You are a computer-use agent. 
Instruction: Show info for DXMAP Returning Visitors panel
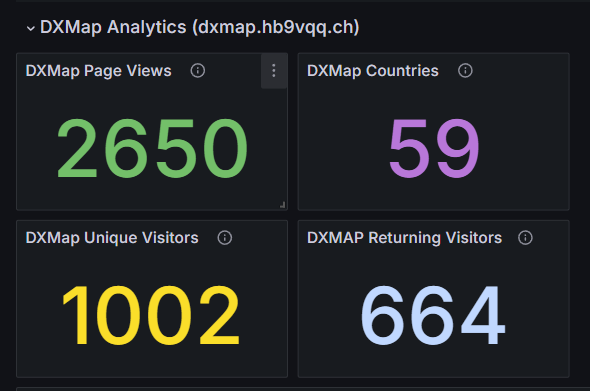[x=525, y=237]
